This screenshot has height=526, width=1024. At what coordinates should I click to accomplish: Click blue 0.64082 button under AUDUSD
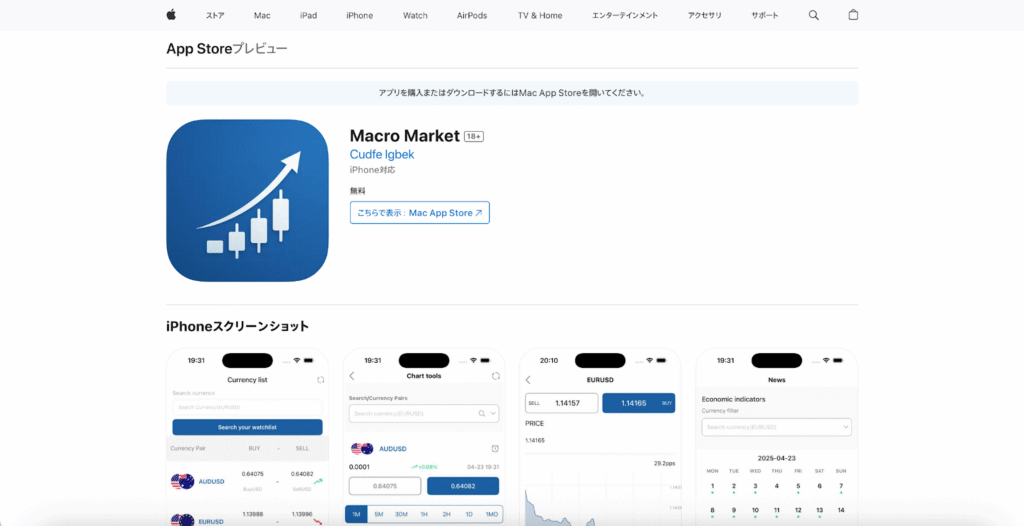tap(463, 486)
